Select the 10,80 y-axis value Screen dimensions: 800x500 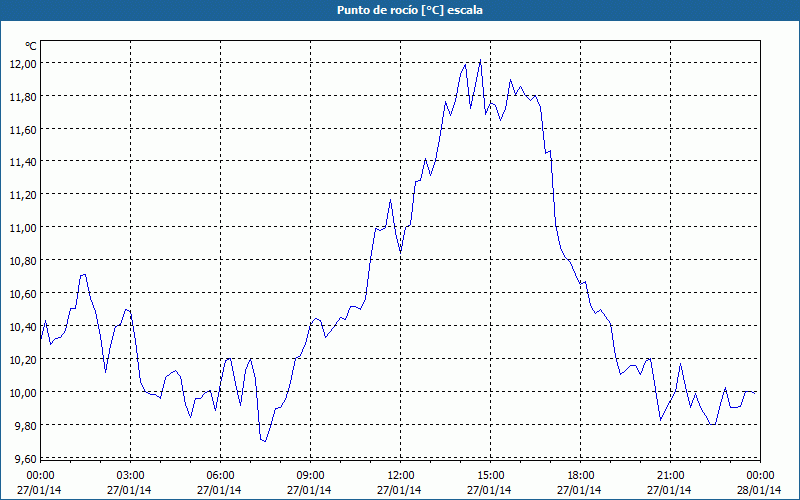tap(23, 261)
